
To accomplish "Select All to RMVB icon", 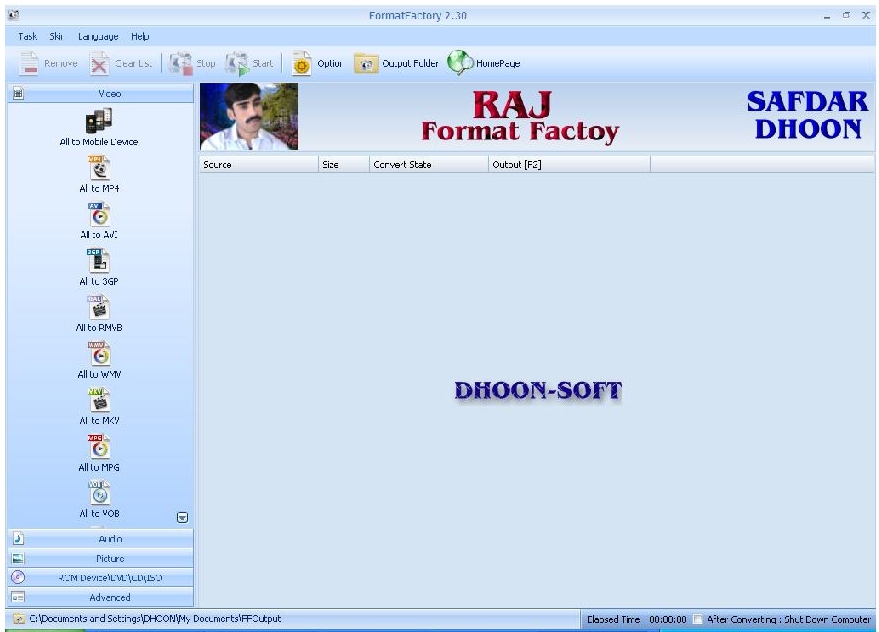I will click(99, 307).
